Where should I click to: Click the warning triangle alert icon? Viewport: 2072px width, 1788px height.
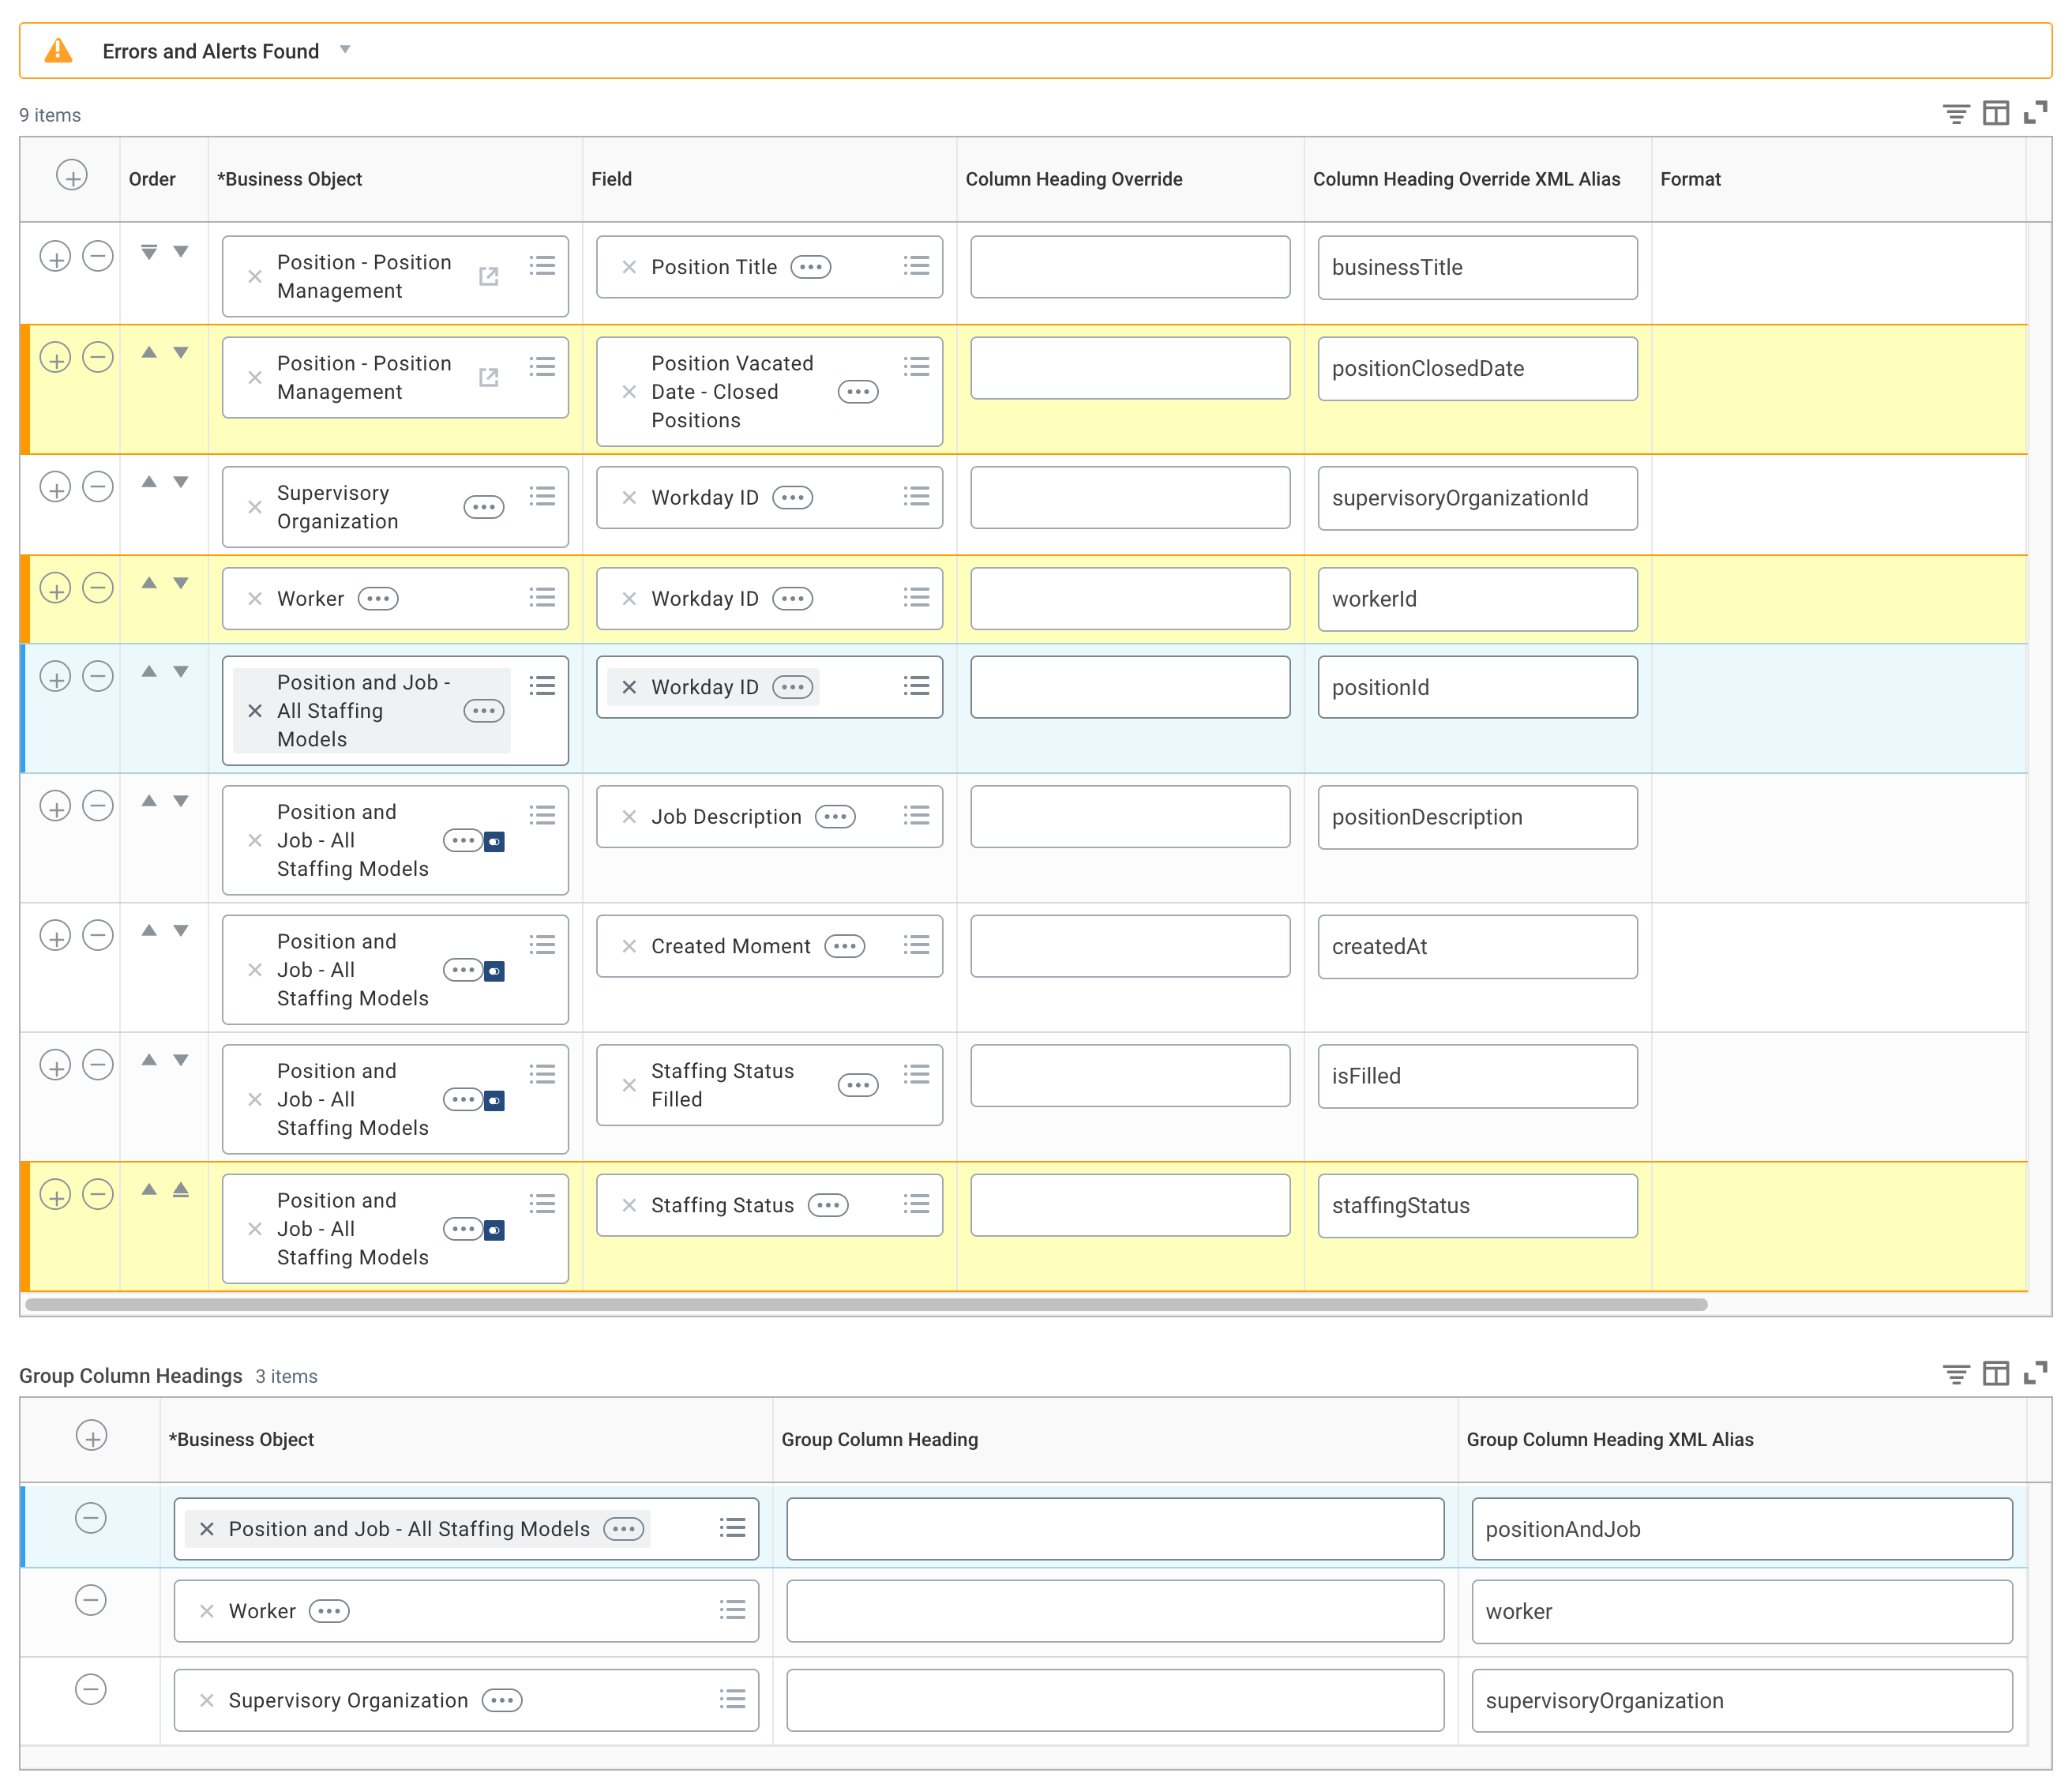tap(59, 50)
